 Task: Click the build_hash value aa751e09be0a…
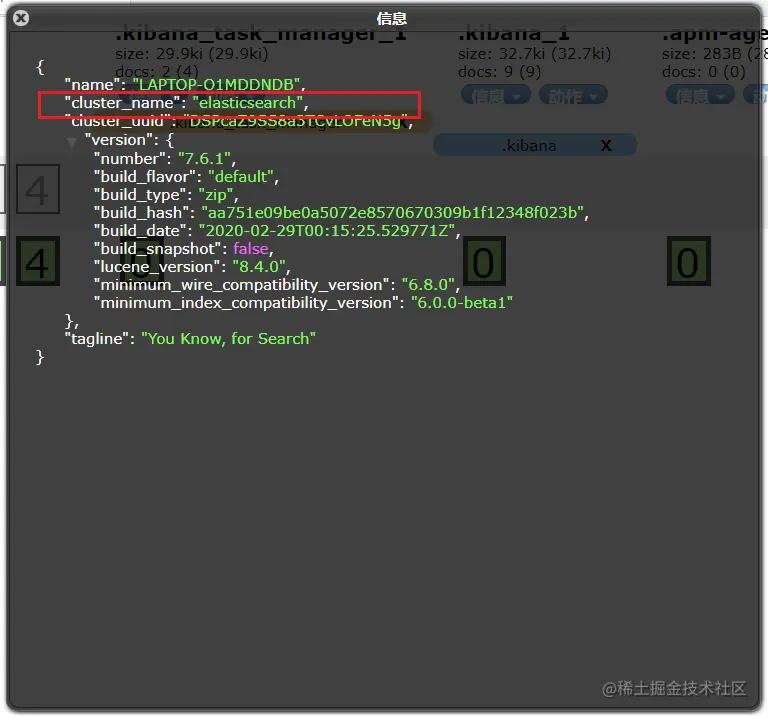coord(393,213)
